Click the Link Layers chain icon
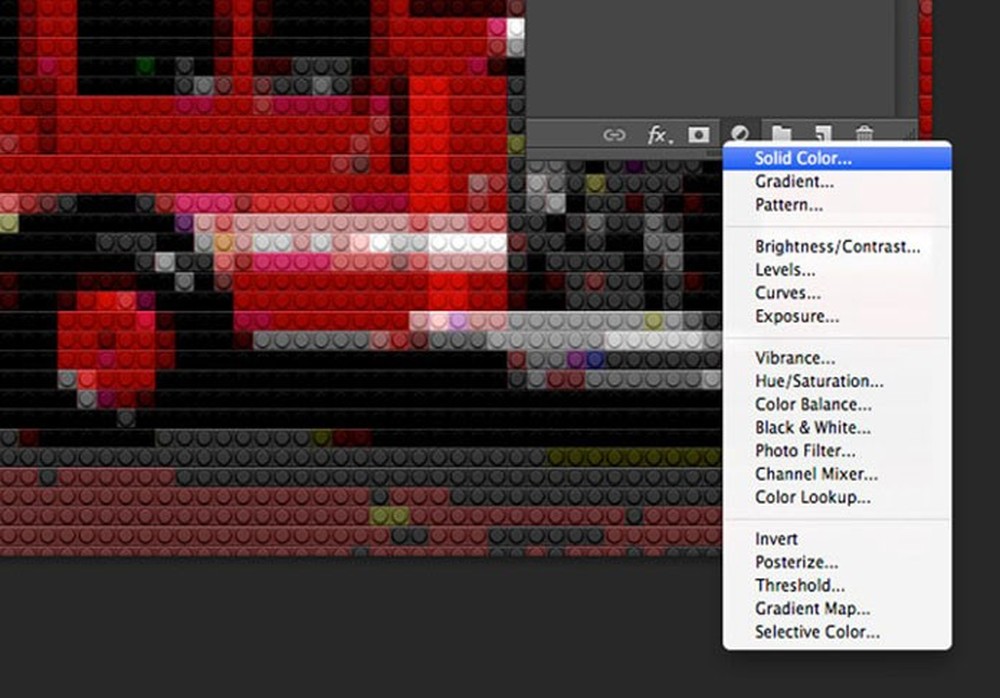 [x=616, y=133]
